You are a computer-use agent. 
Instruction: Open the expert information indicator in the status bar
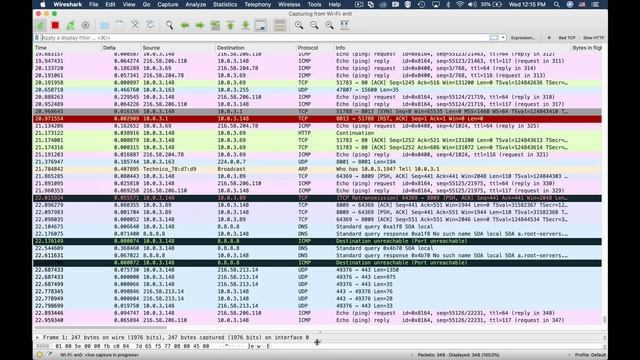pos(40,355)
